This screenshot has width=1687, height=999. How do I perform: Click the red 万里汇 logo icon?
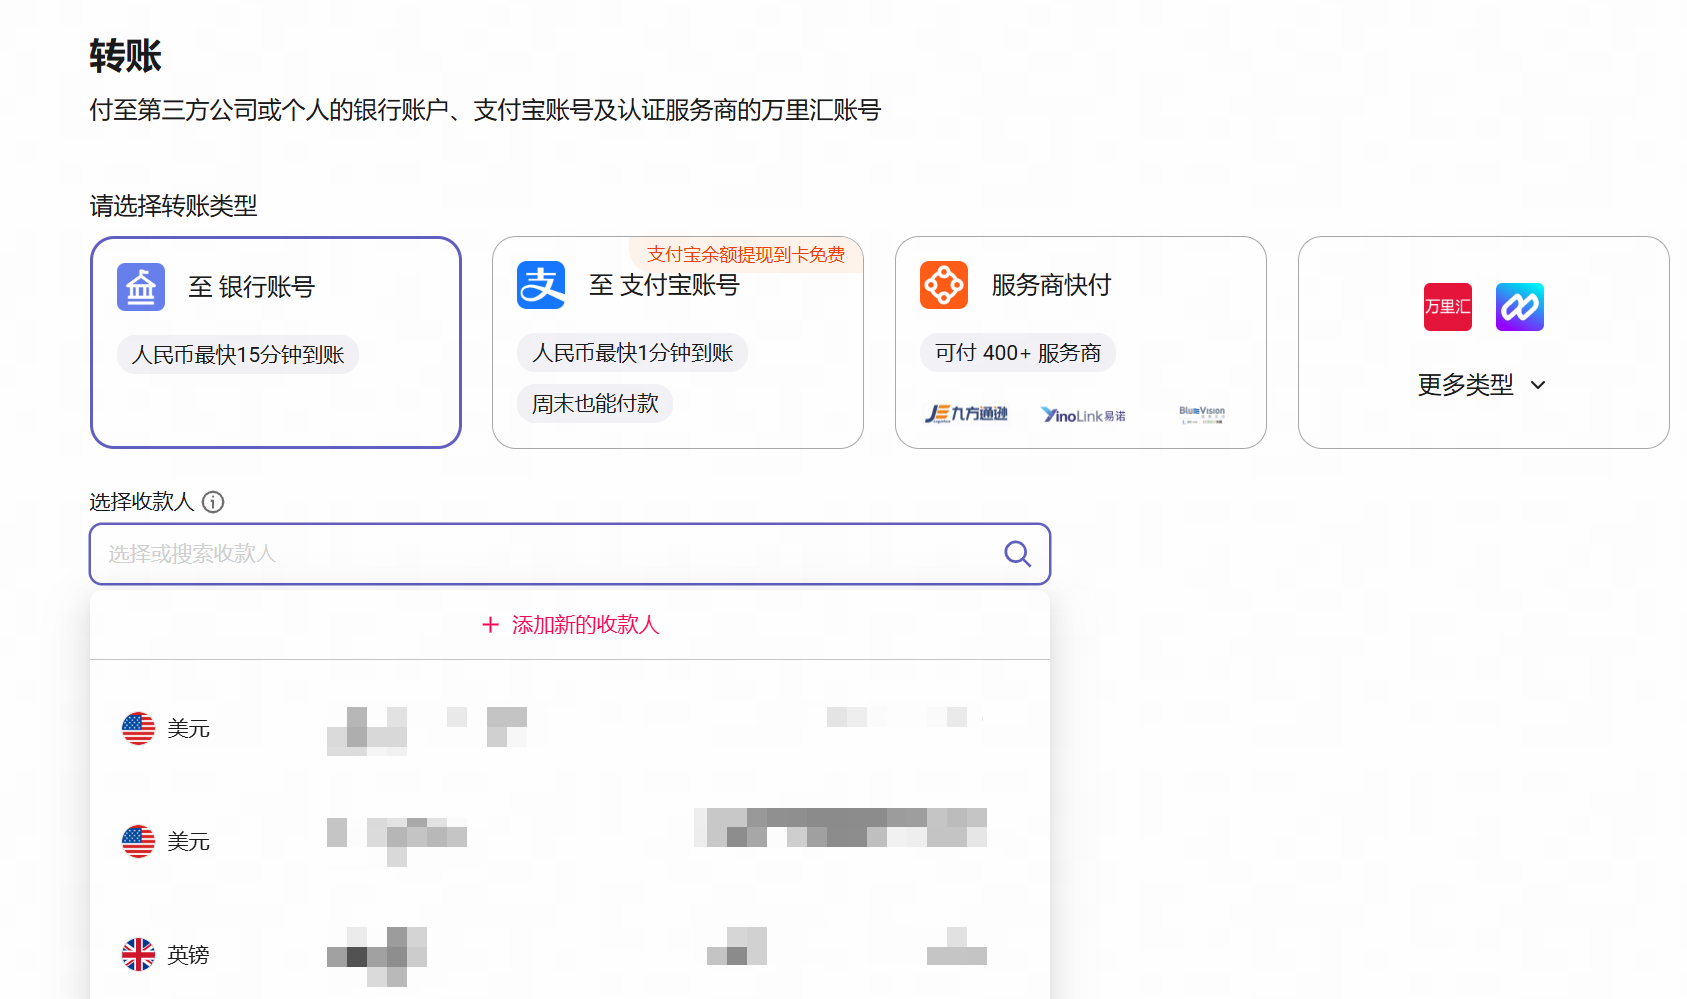(x=1447, y=307)
